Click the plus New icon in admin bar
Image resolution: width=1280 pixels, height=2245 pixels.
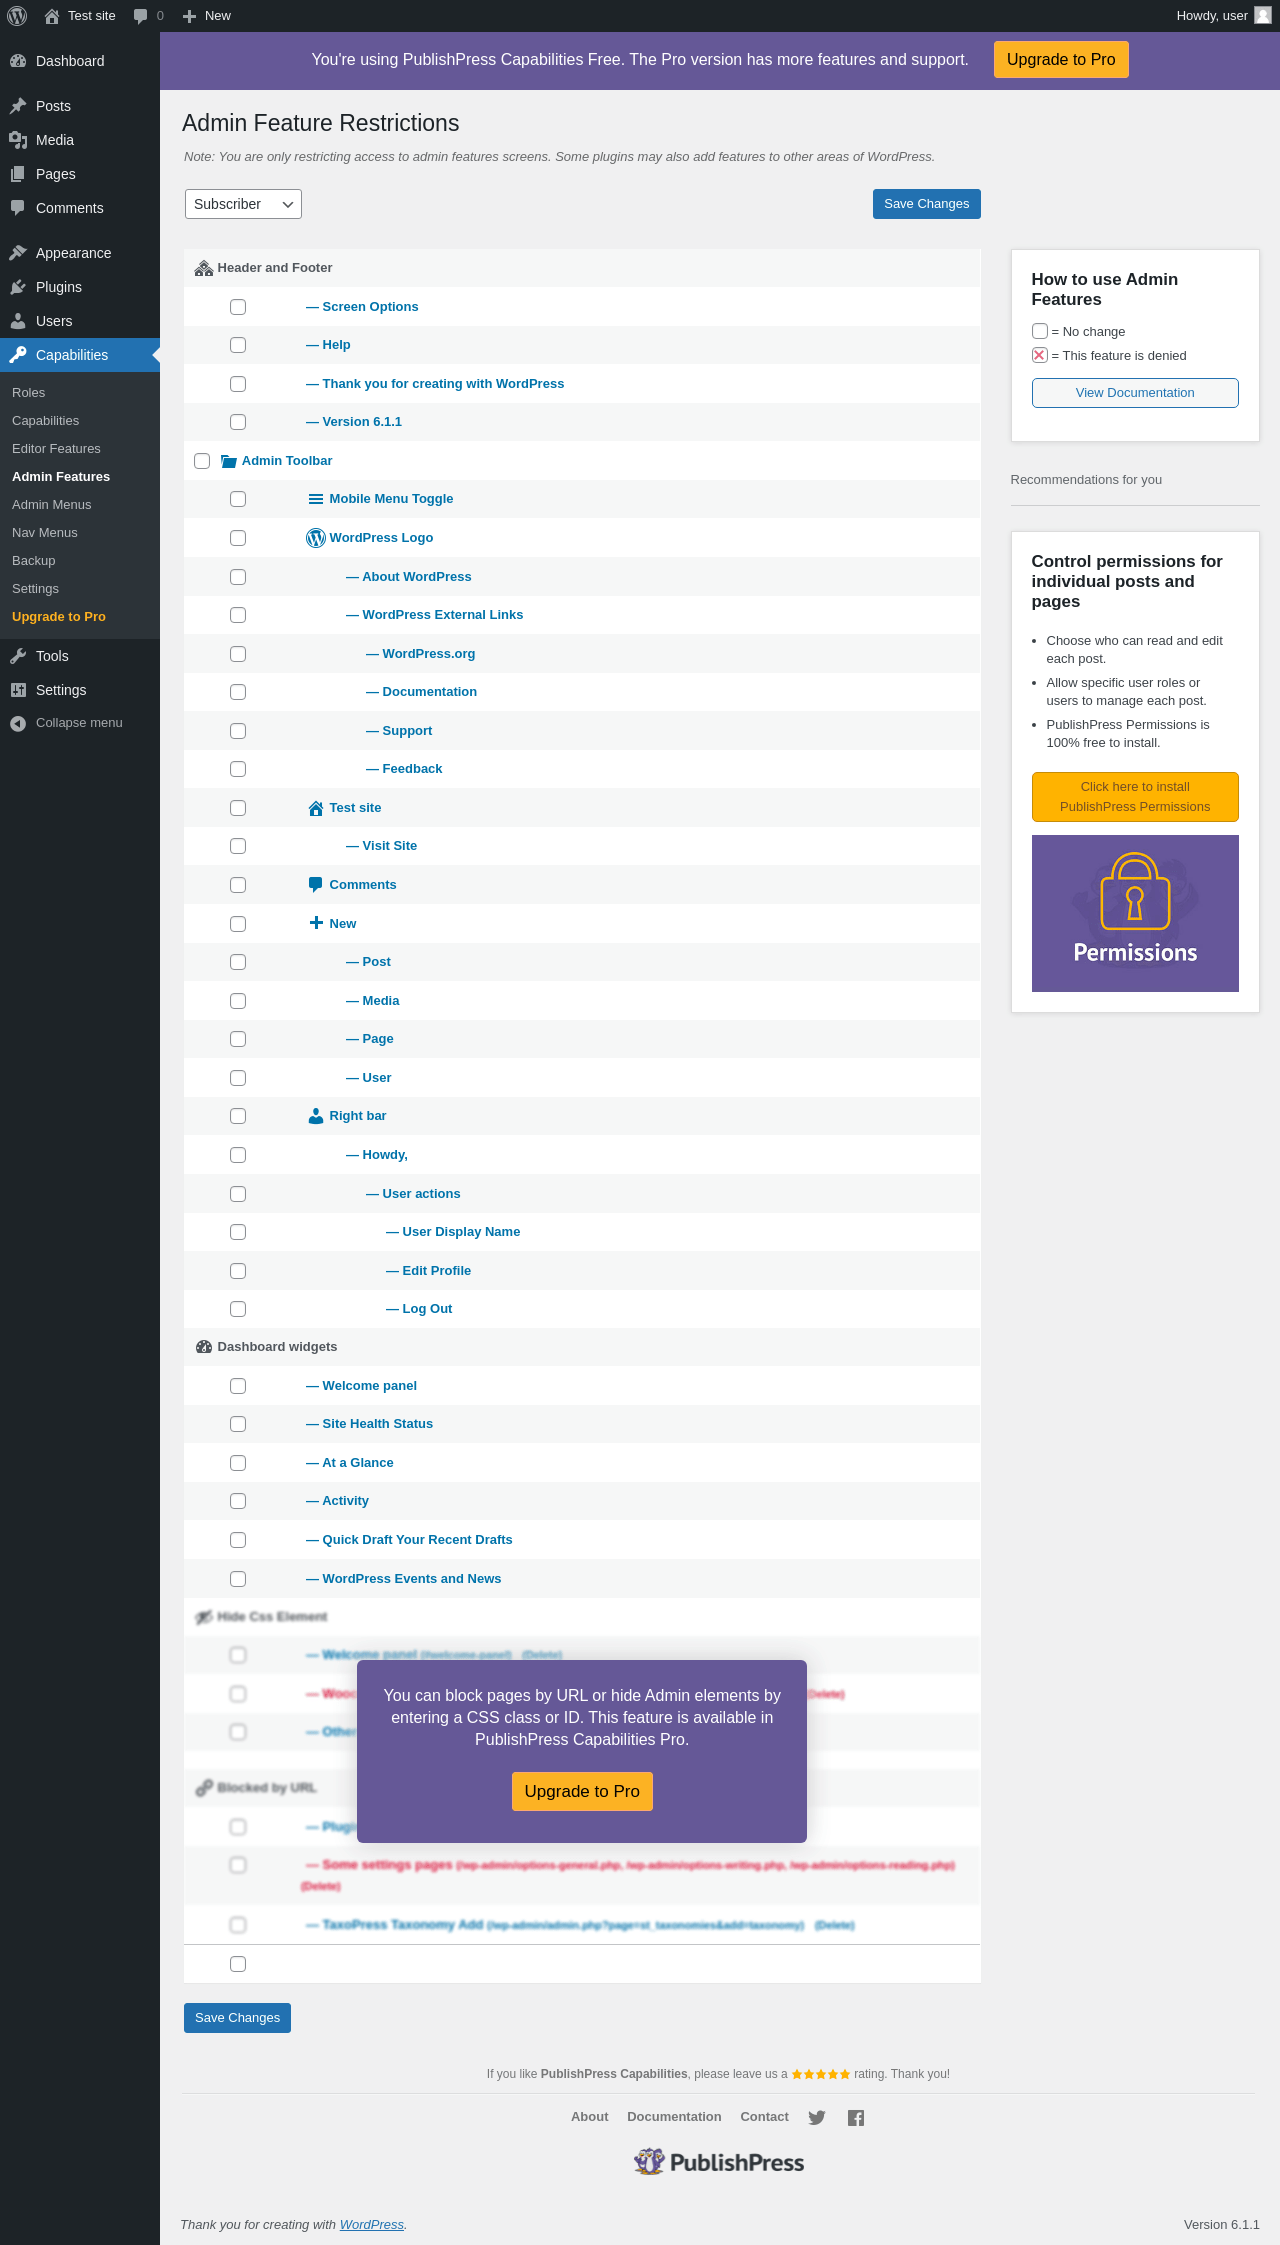tap(189, 16)
